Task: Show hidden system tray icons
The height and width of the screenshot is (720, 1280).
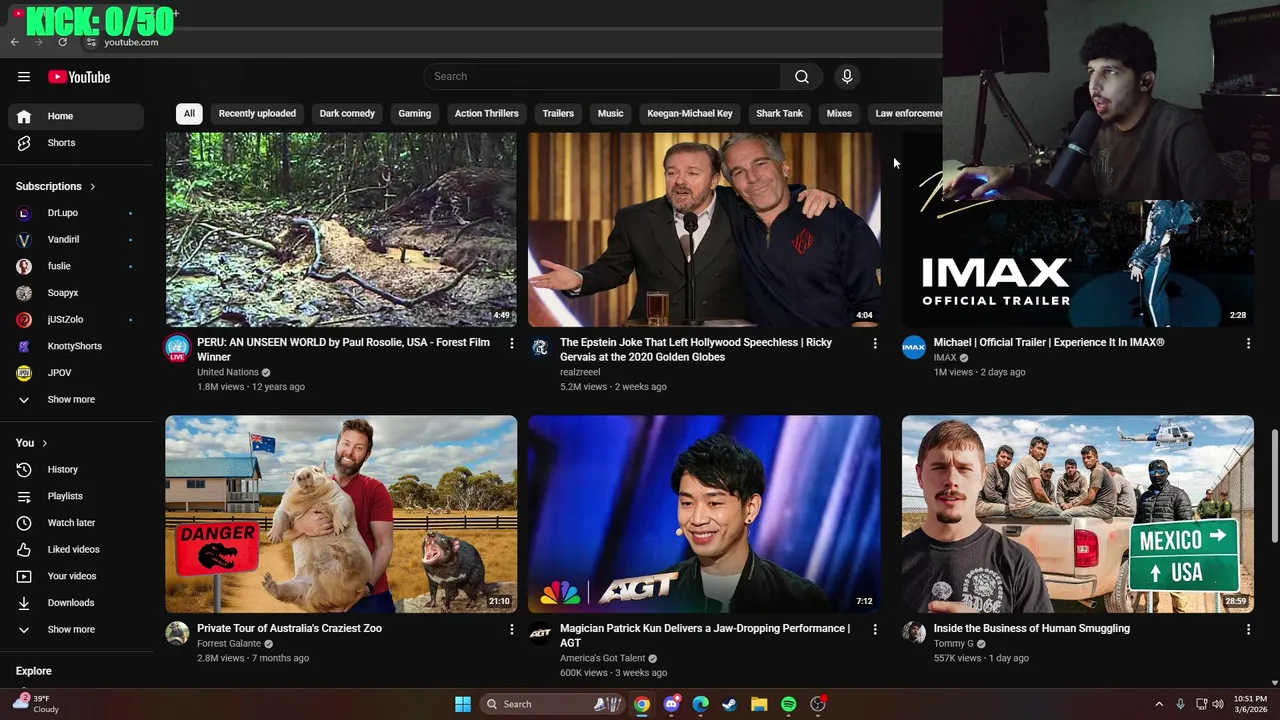Action: pyautogui.click(x=1159, y=704)
